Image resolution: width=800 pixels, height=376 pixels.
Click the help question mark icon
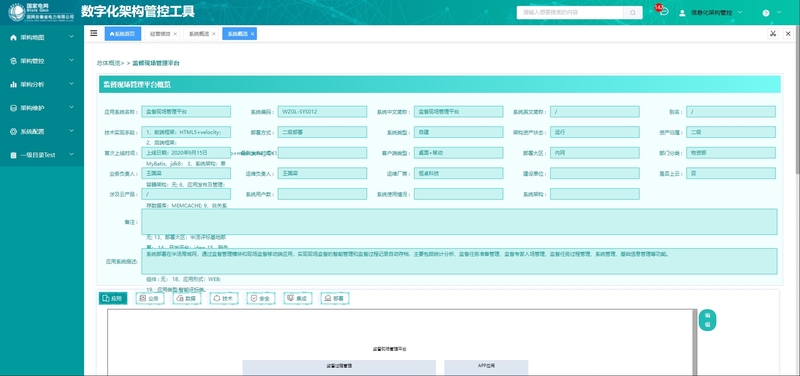[x=766, y=13]
